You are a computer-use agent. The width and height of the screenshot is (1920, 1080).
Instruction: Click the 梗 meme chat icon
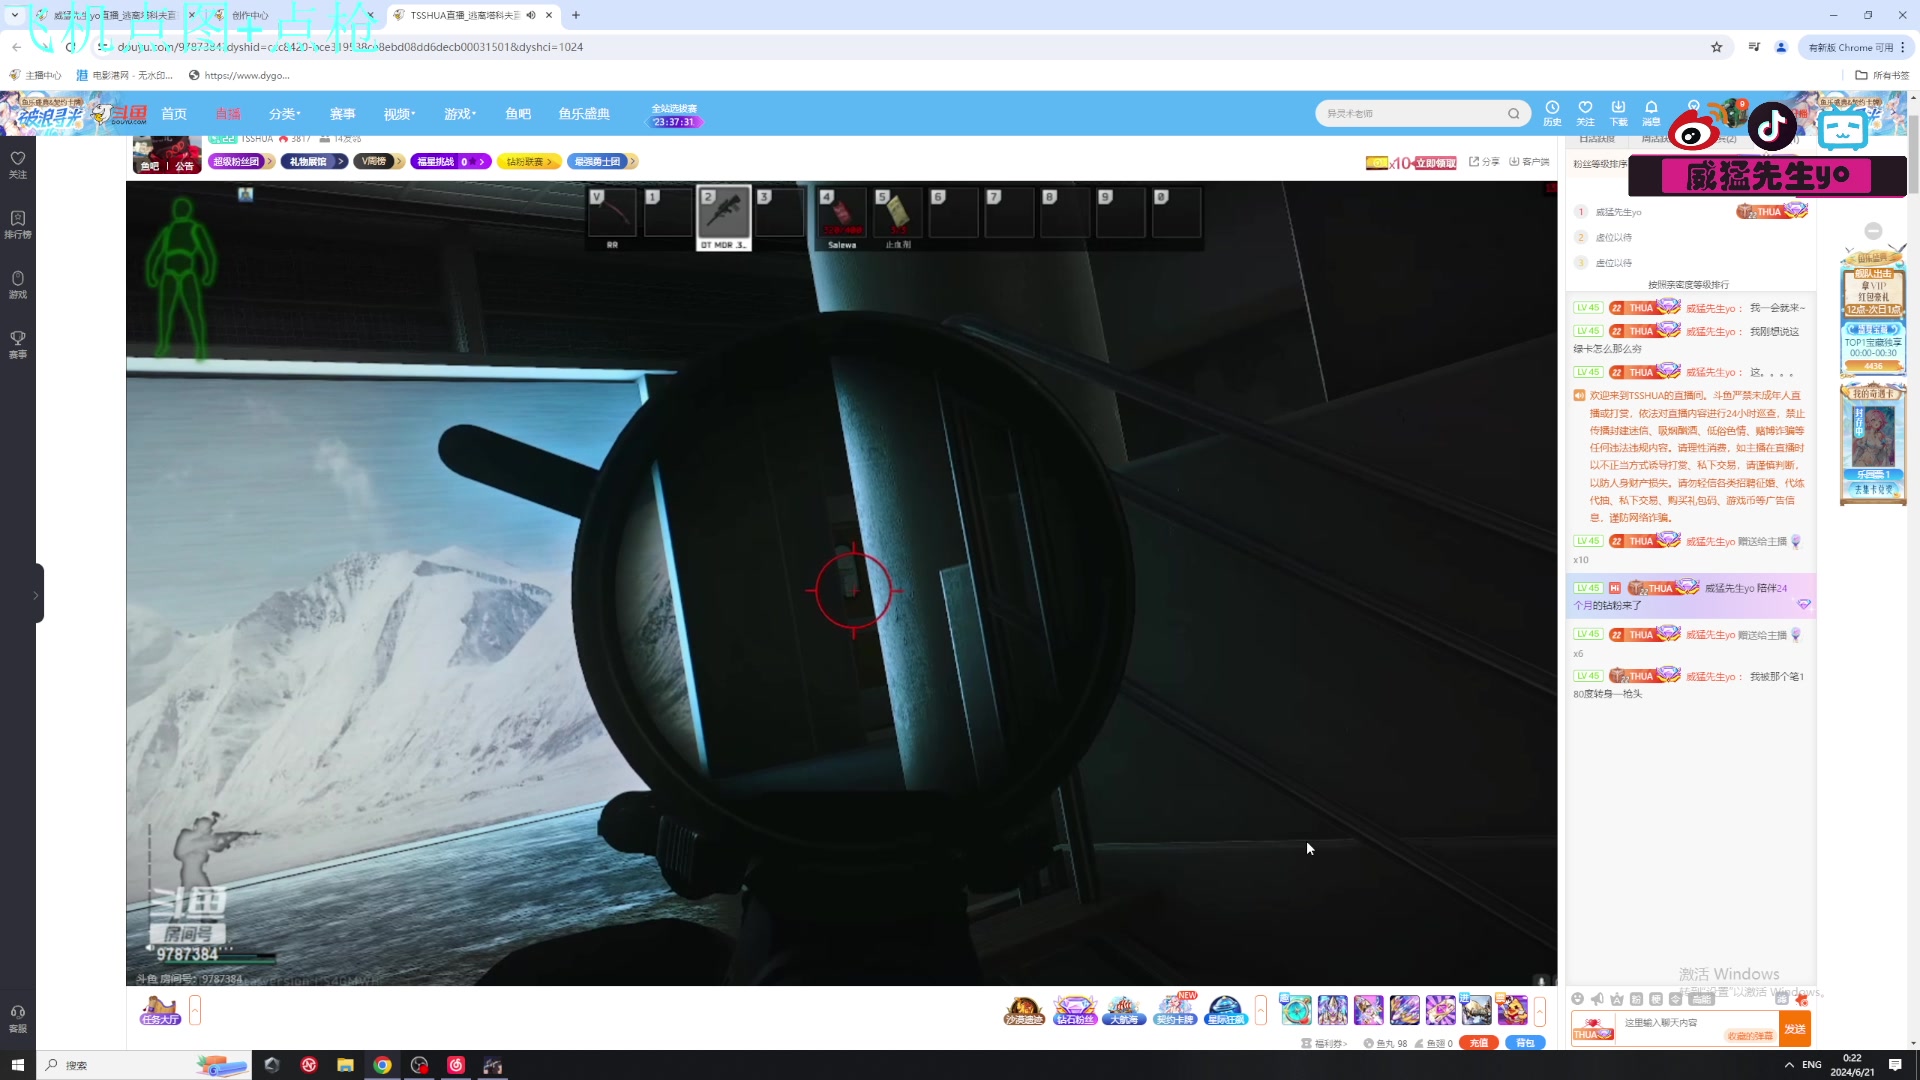pos(1656,999)
